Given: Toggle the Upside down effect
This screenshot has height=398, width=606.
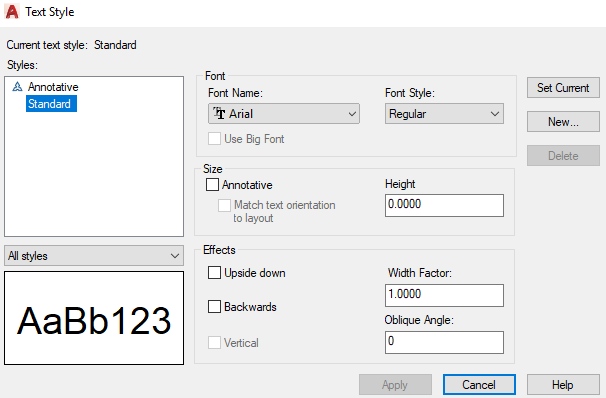Looking at the screenshot, I should point(214,272).
